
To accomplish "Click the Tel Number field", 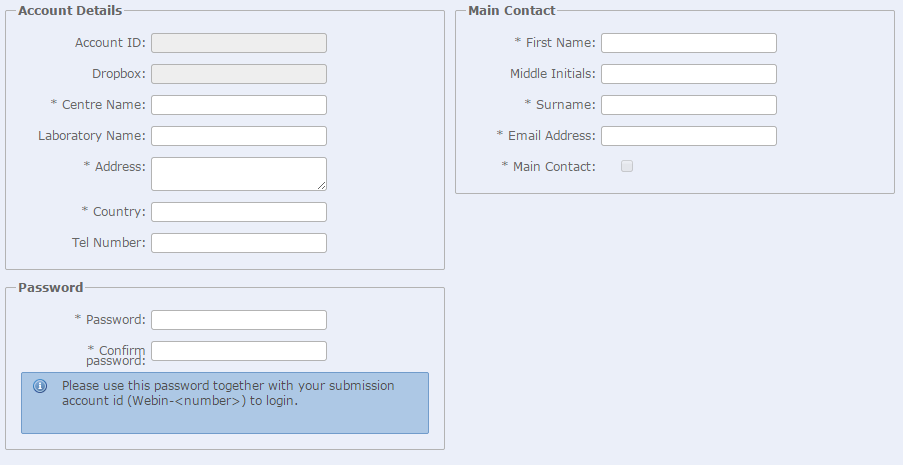I will point(239,243).
